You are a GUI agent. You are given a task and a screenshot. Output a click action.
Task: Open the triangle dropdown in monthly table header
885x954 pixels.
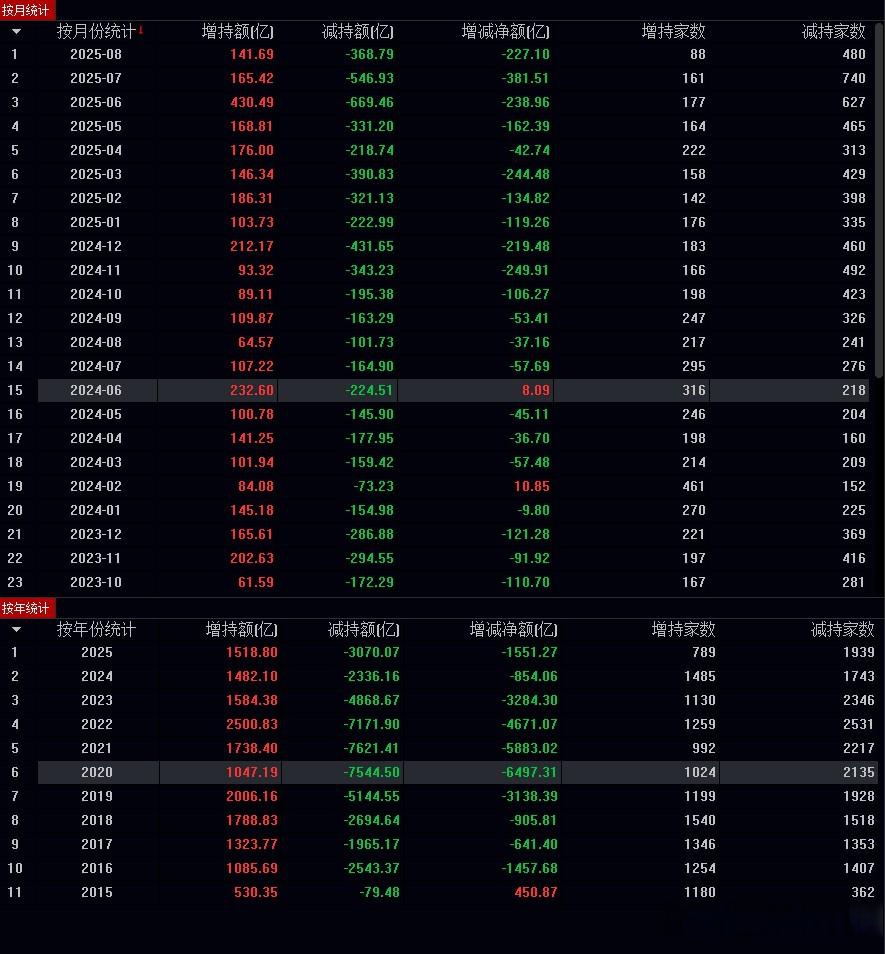[x=16, y=32]
